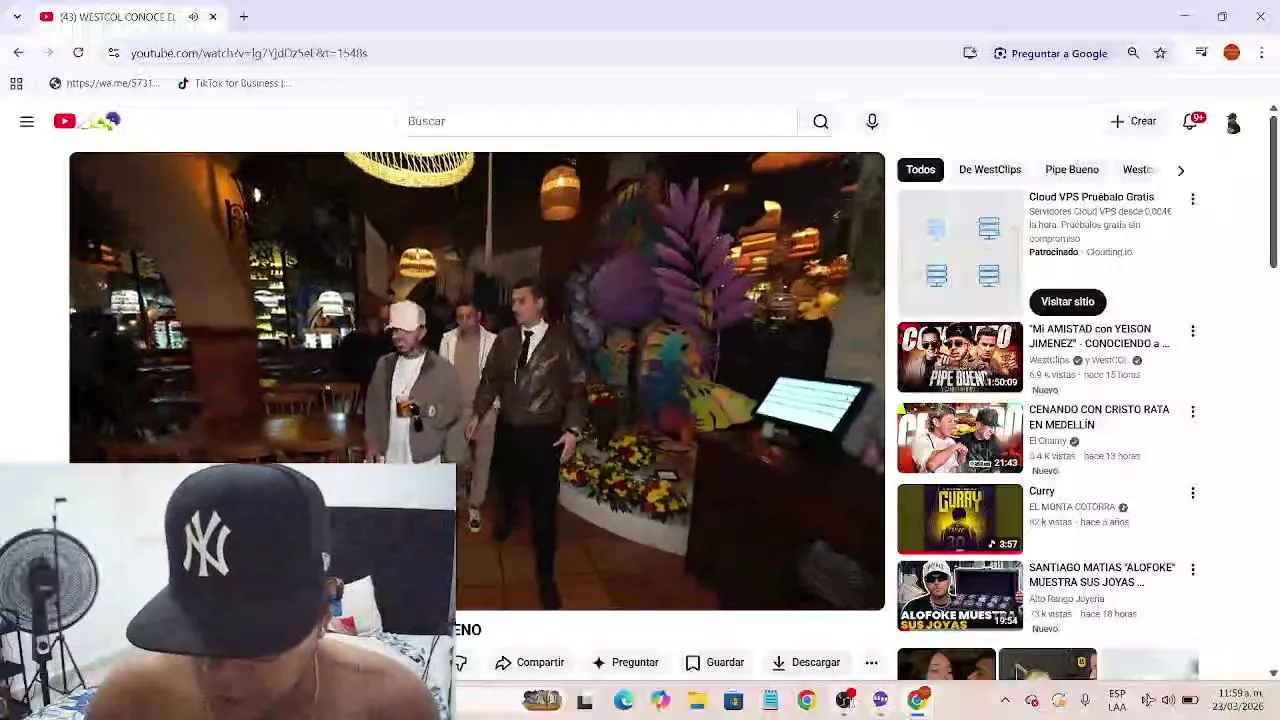1280x720 pixels.
Task: Go back with browser back arrow
Action: click(x=18, y=53)
